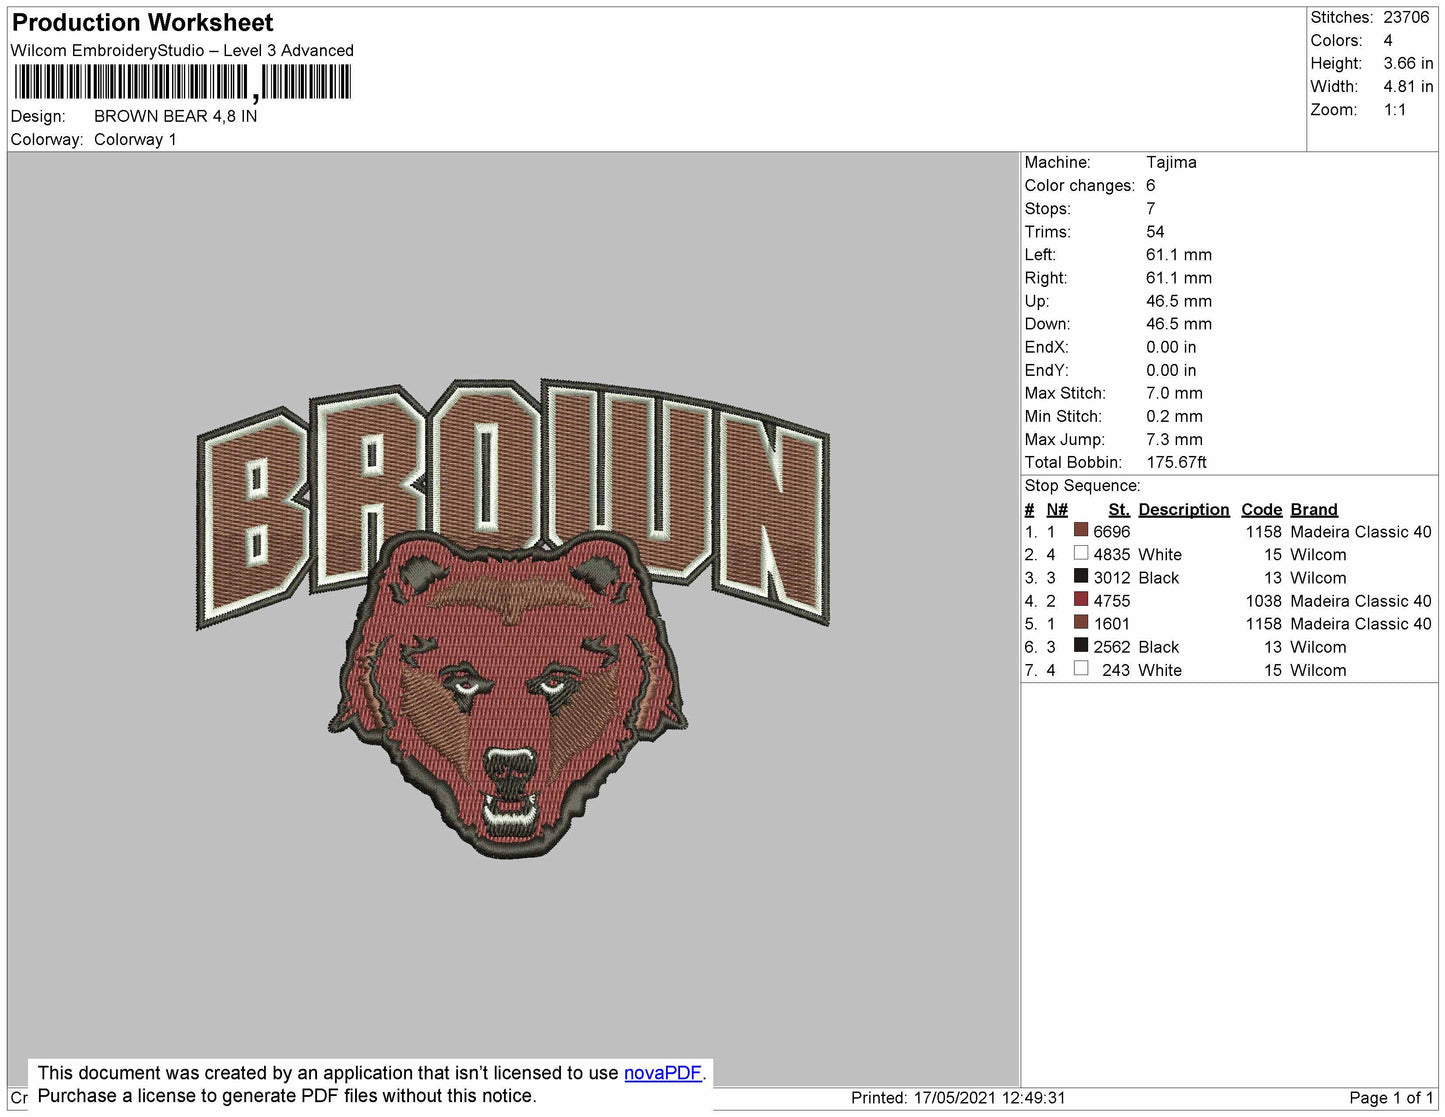Select the Min Stitch value '0.2 mm'

click(x=1174, y=416)
